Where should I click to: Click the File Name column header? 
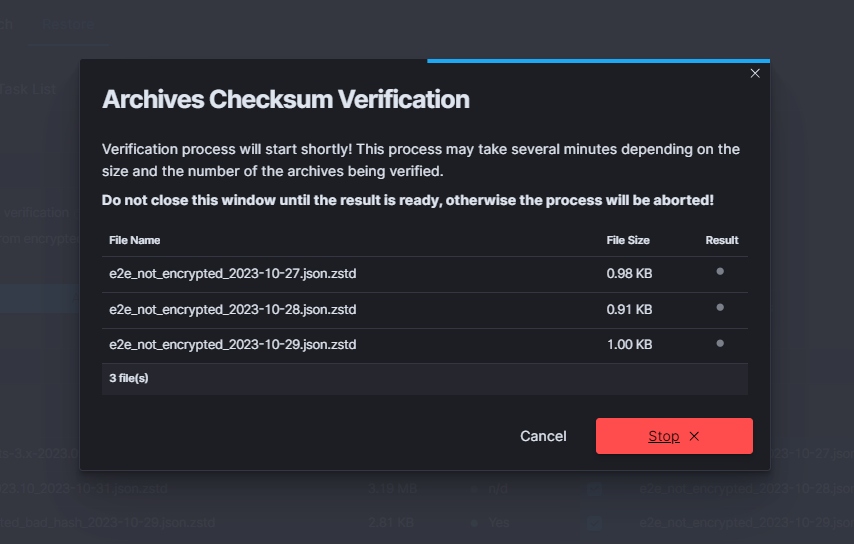[x=134, y=240]
